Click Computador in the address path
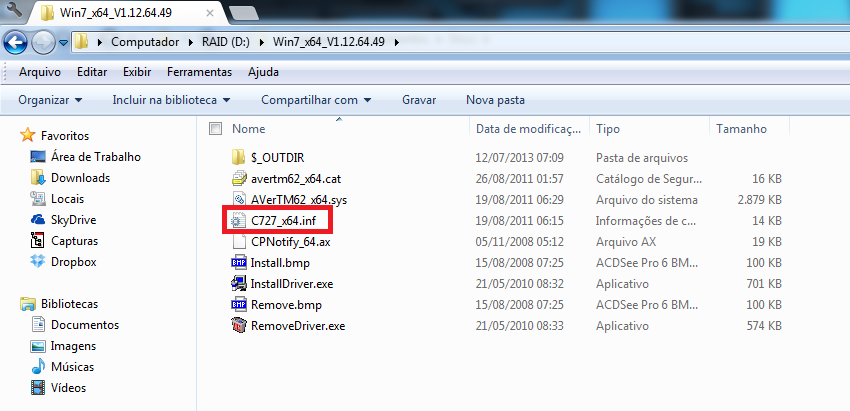Viewport: 850px width, 411px height. click(145, 42)
